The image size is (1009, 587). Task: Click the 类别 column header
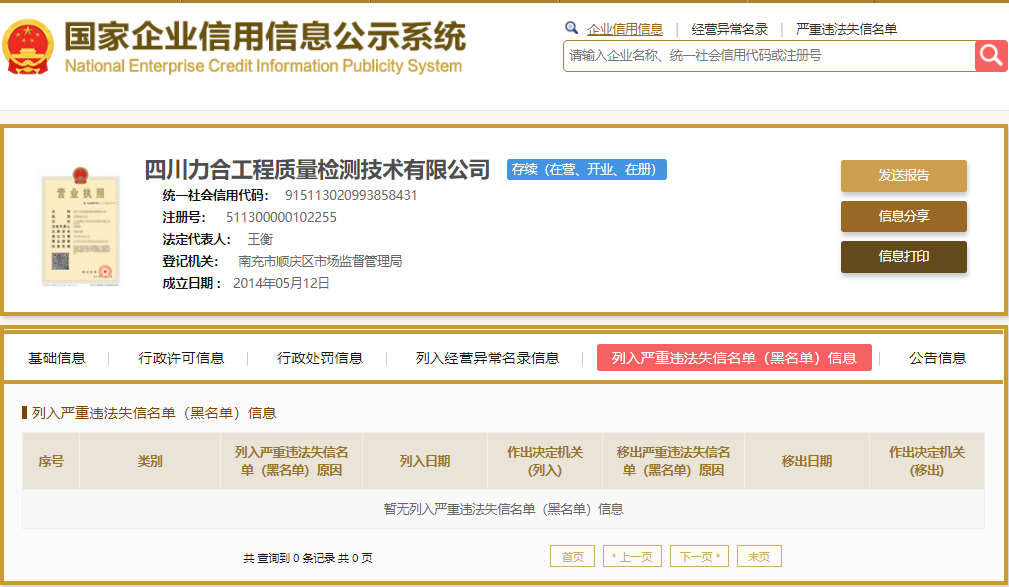[150, 461]
